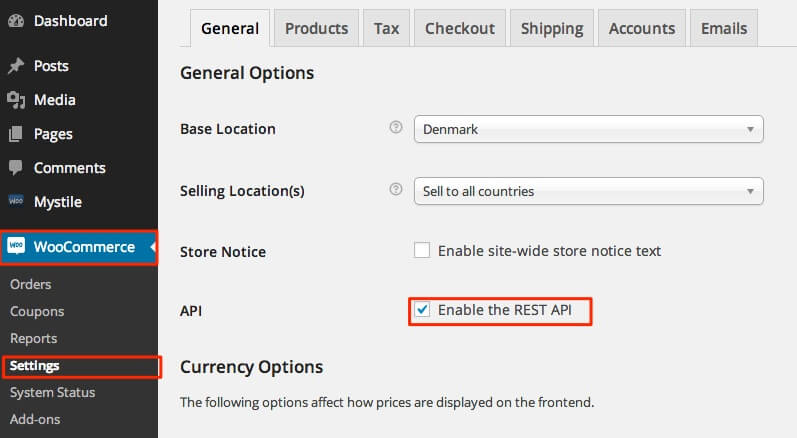Enable site-wide store notice text checkbox
Viewport: 797px width, 438px height.
pos(421,251)
